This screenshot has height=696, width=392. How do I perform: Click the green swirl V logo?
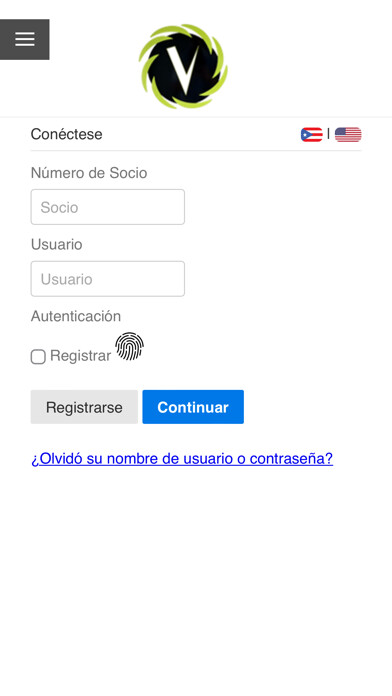(183, 67)
